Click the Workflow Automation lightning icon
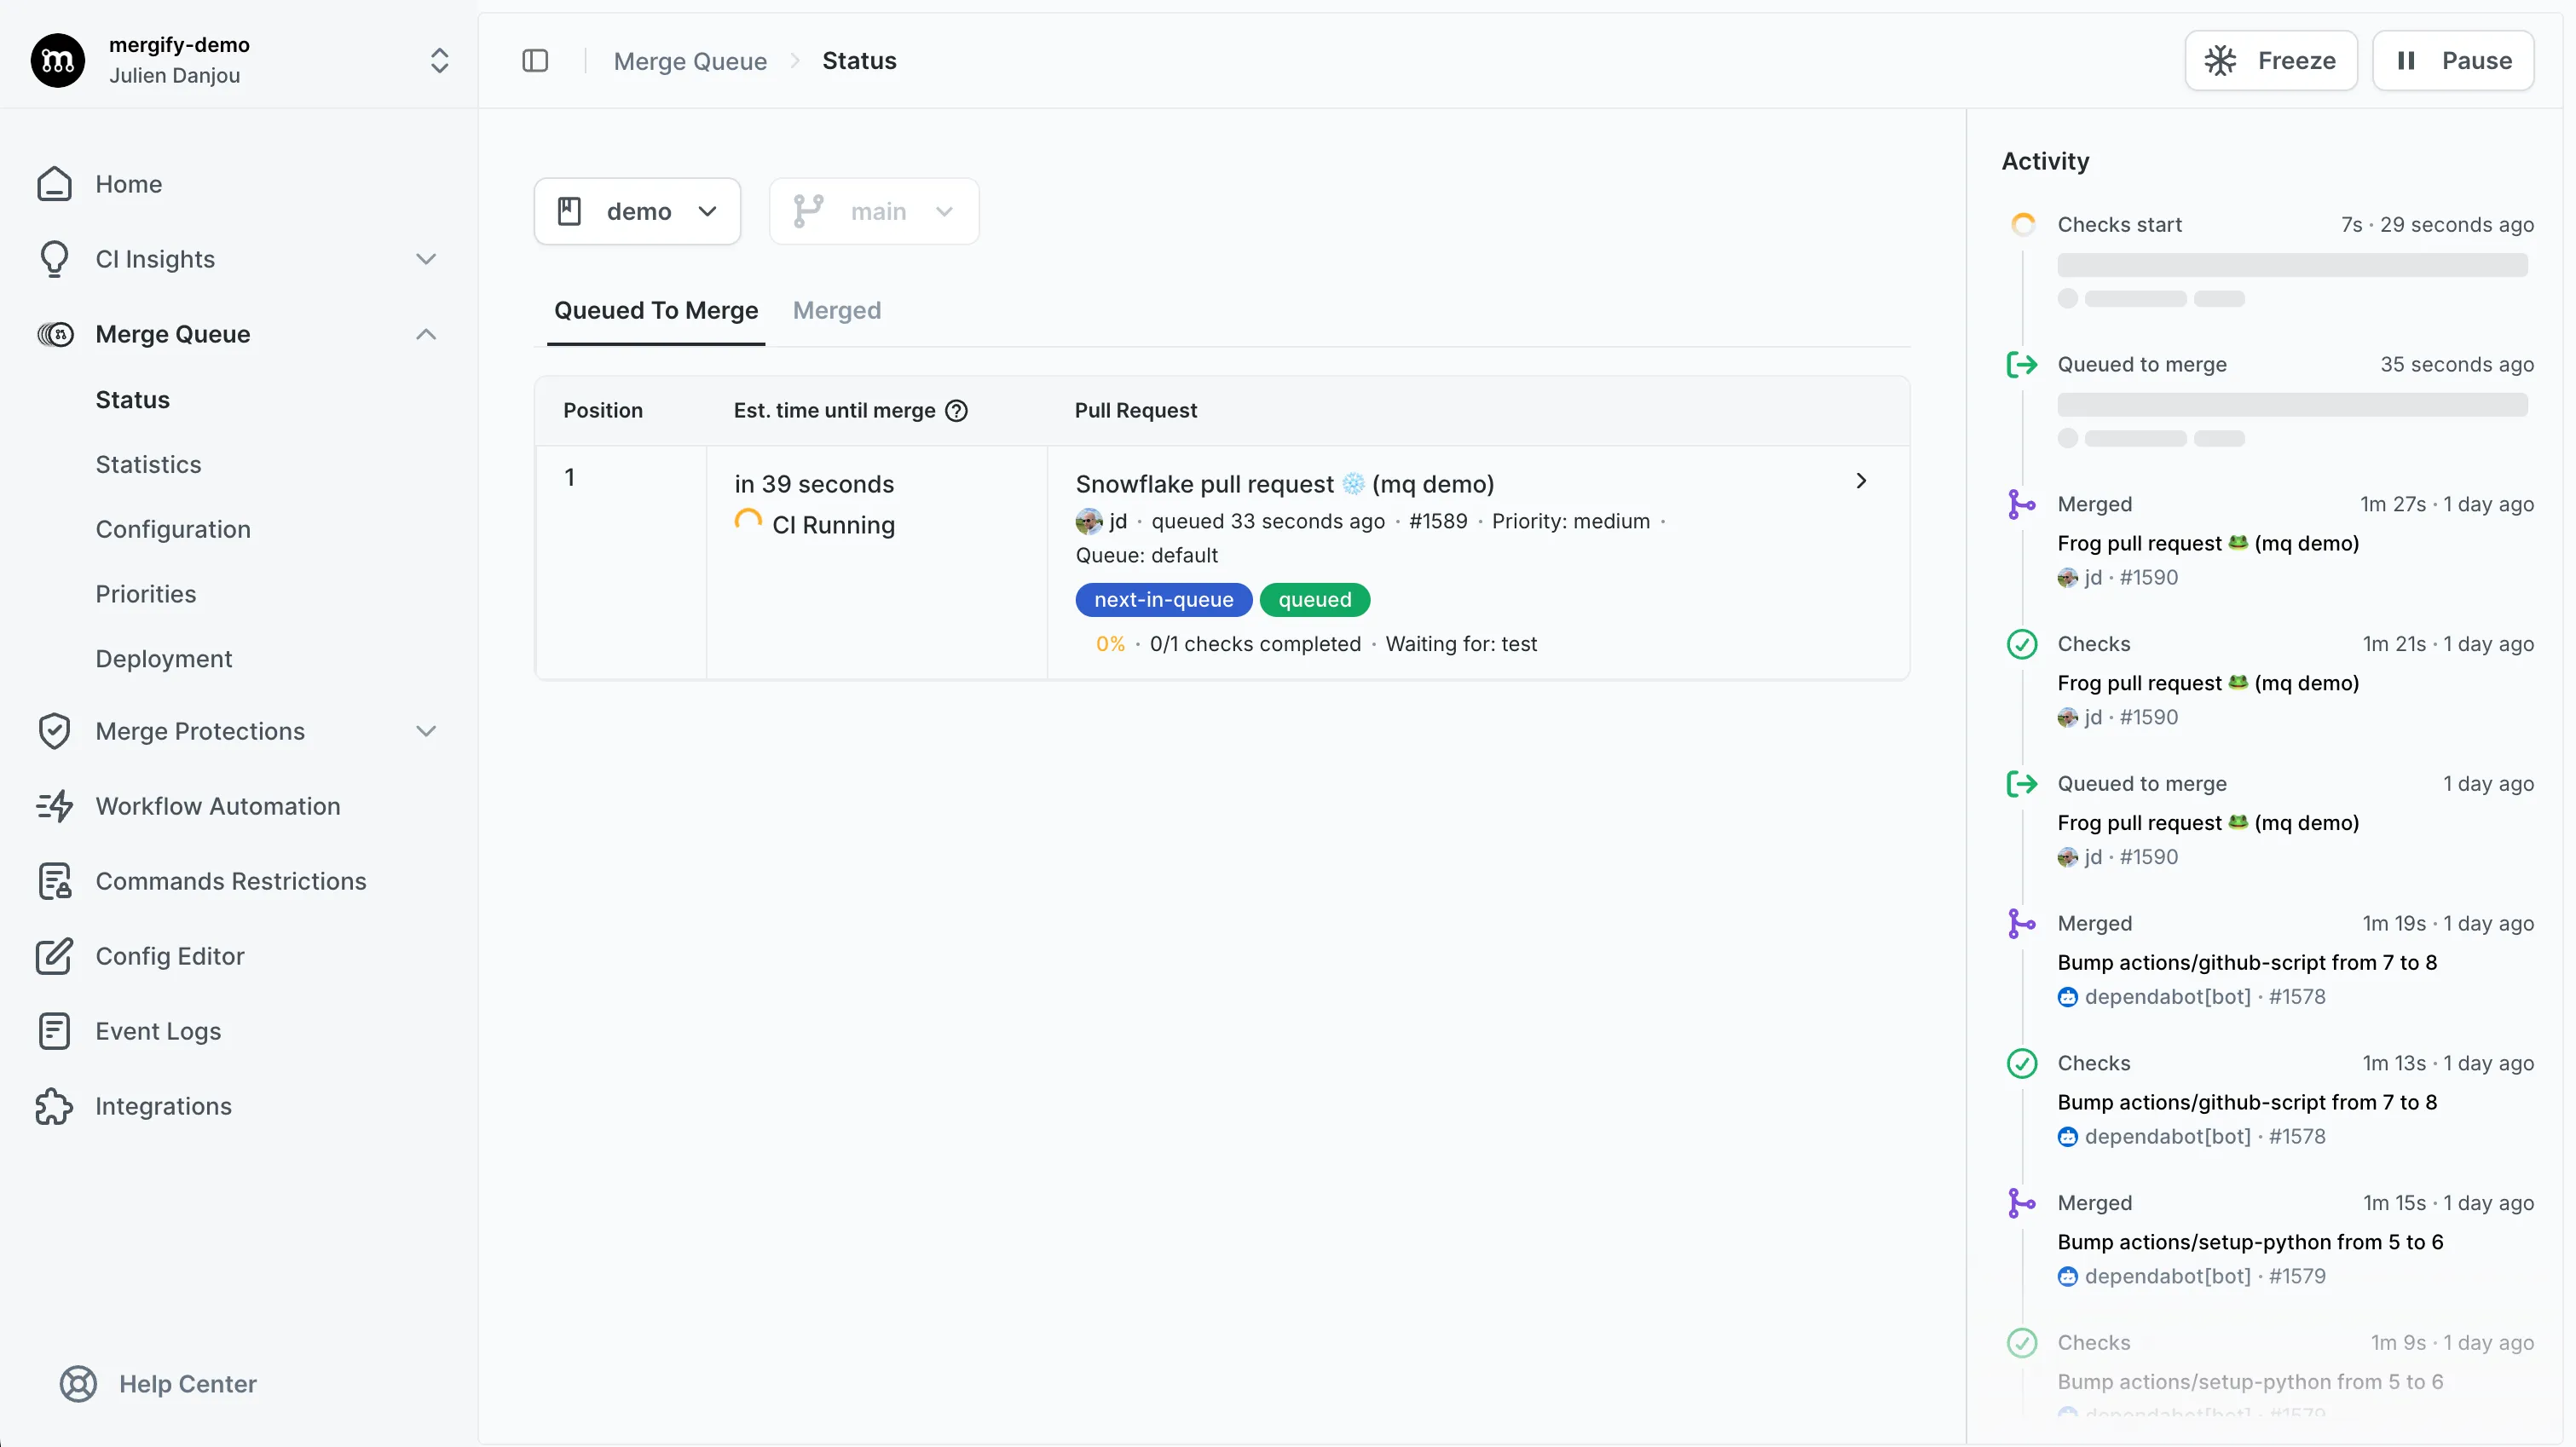 [54, 806]
